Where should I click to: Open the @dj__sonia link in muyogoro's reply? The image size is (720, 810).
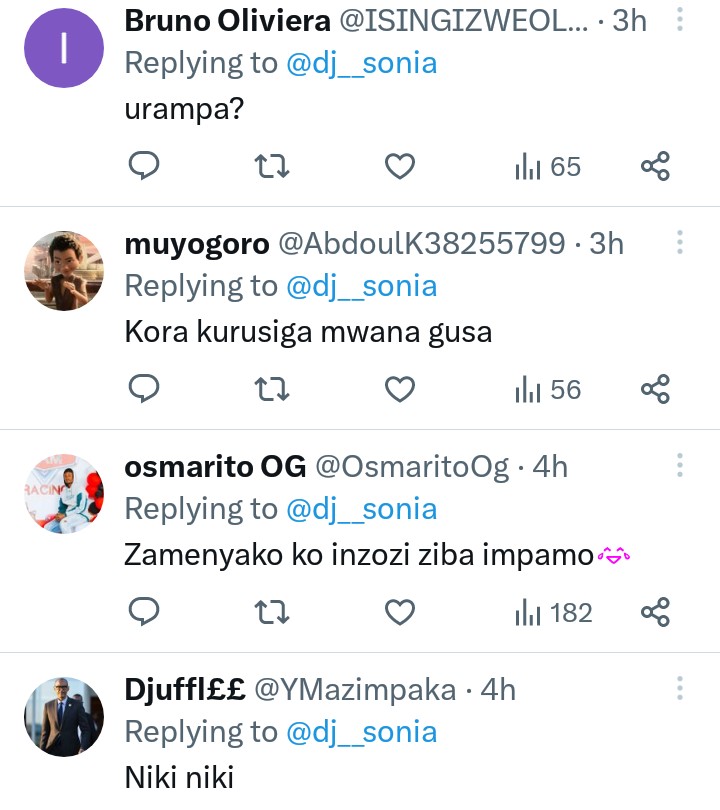click(x=362, y=287)
